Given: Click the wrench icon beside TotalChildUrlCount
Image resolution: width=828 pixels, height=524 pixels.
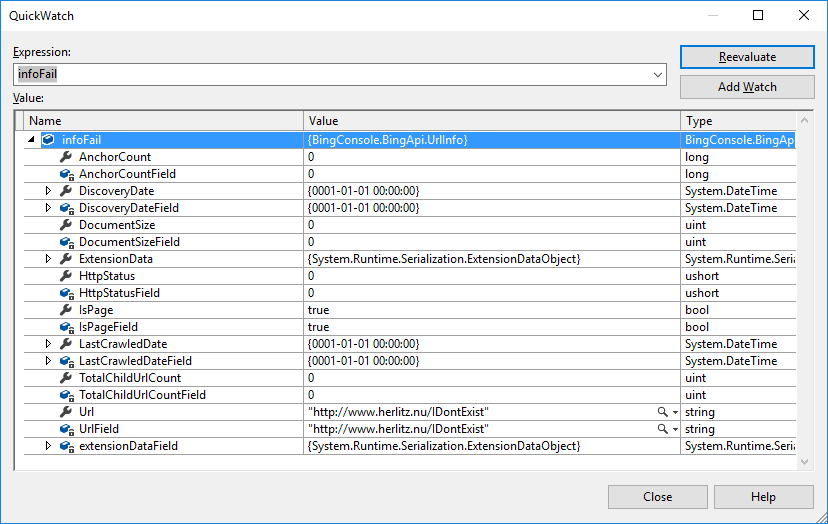Looking at the screenshot, I should point(66,378).
